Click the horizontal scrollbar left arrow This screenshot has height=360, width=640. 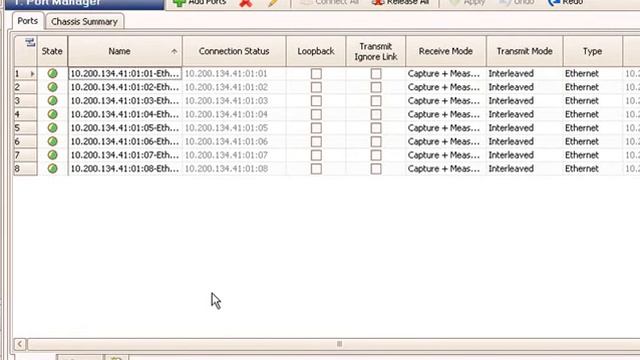click(x=20, y=344)
